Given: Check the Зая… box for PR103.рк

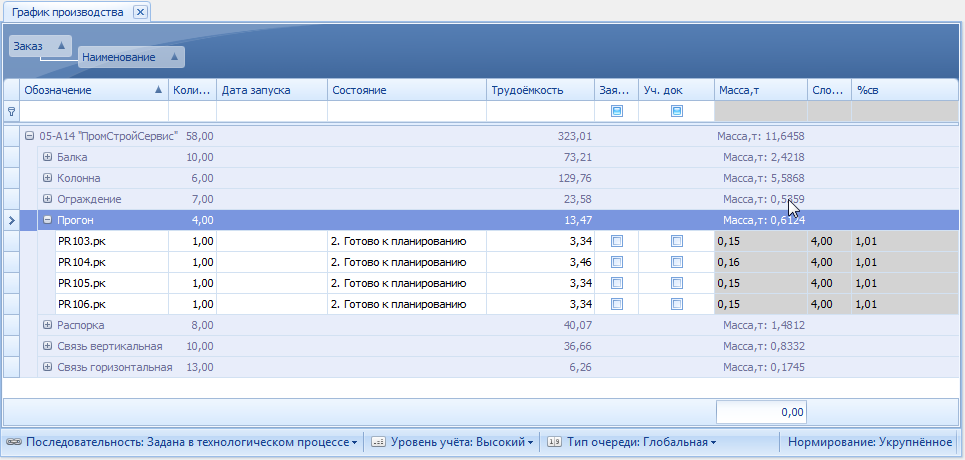Looking at the screenshot, I should click(x=617, y=241).
